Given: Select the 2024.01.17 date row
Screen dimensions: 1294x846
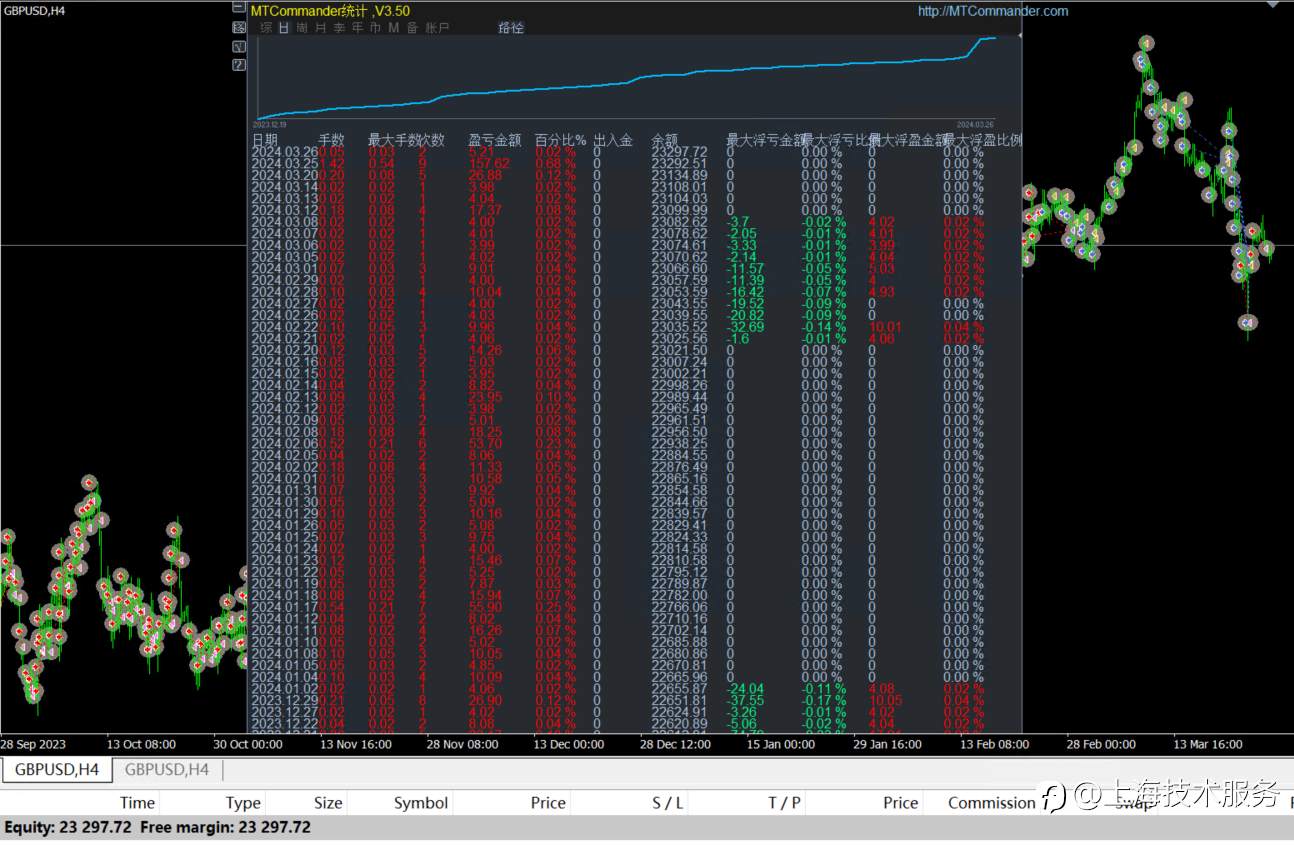Looking at the screenshot, I should [x=284, y=607].
